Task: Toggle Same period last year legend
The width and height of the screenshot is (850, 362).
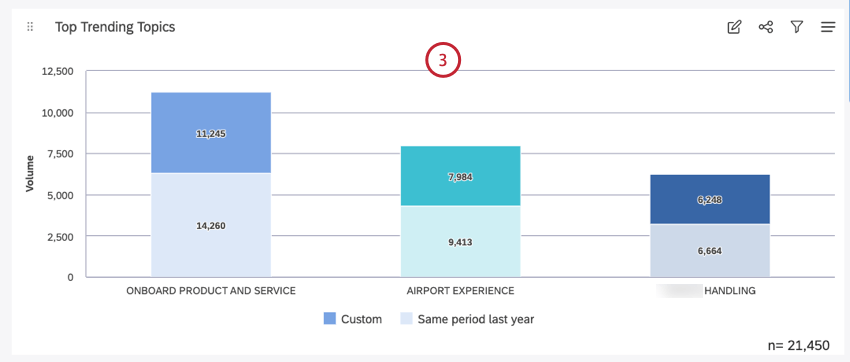Action: (x=467, y=319)
